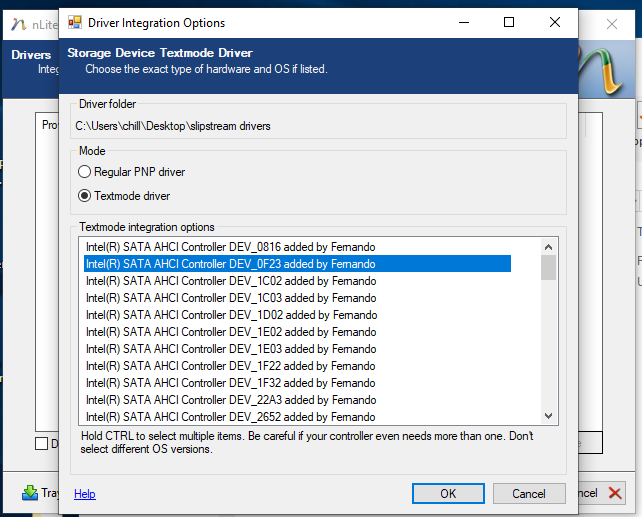This screenshot has width=642, height=517.
Task: Click the list scrollbar up arrow
Action: pos(548,247)
